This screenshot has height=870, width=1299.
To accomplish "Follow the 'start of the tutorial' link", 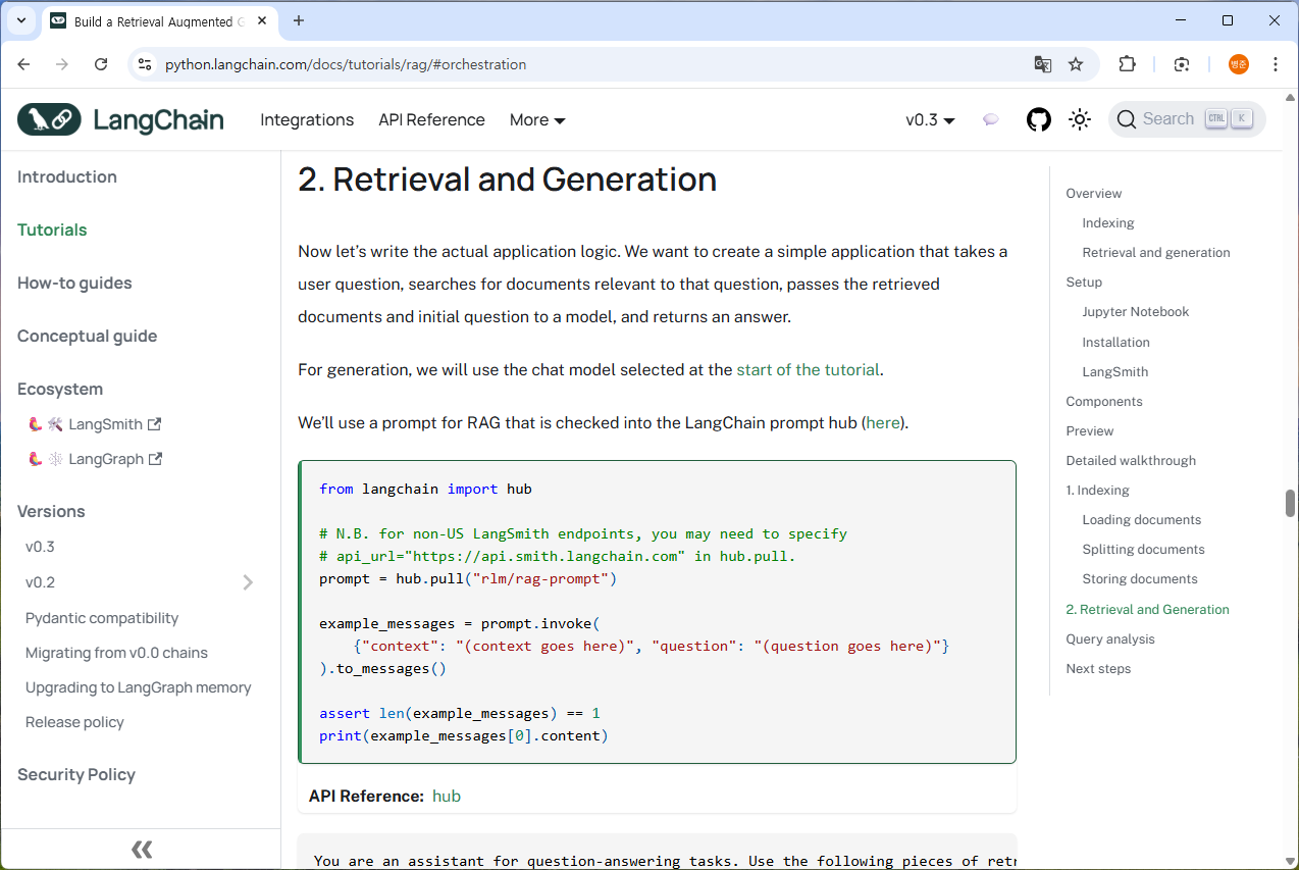I will point(808,370).
